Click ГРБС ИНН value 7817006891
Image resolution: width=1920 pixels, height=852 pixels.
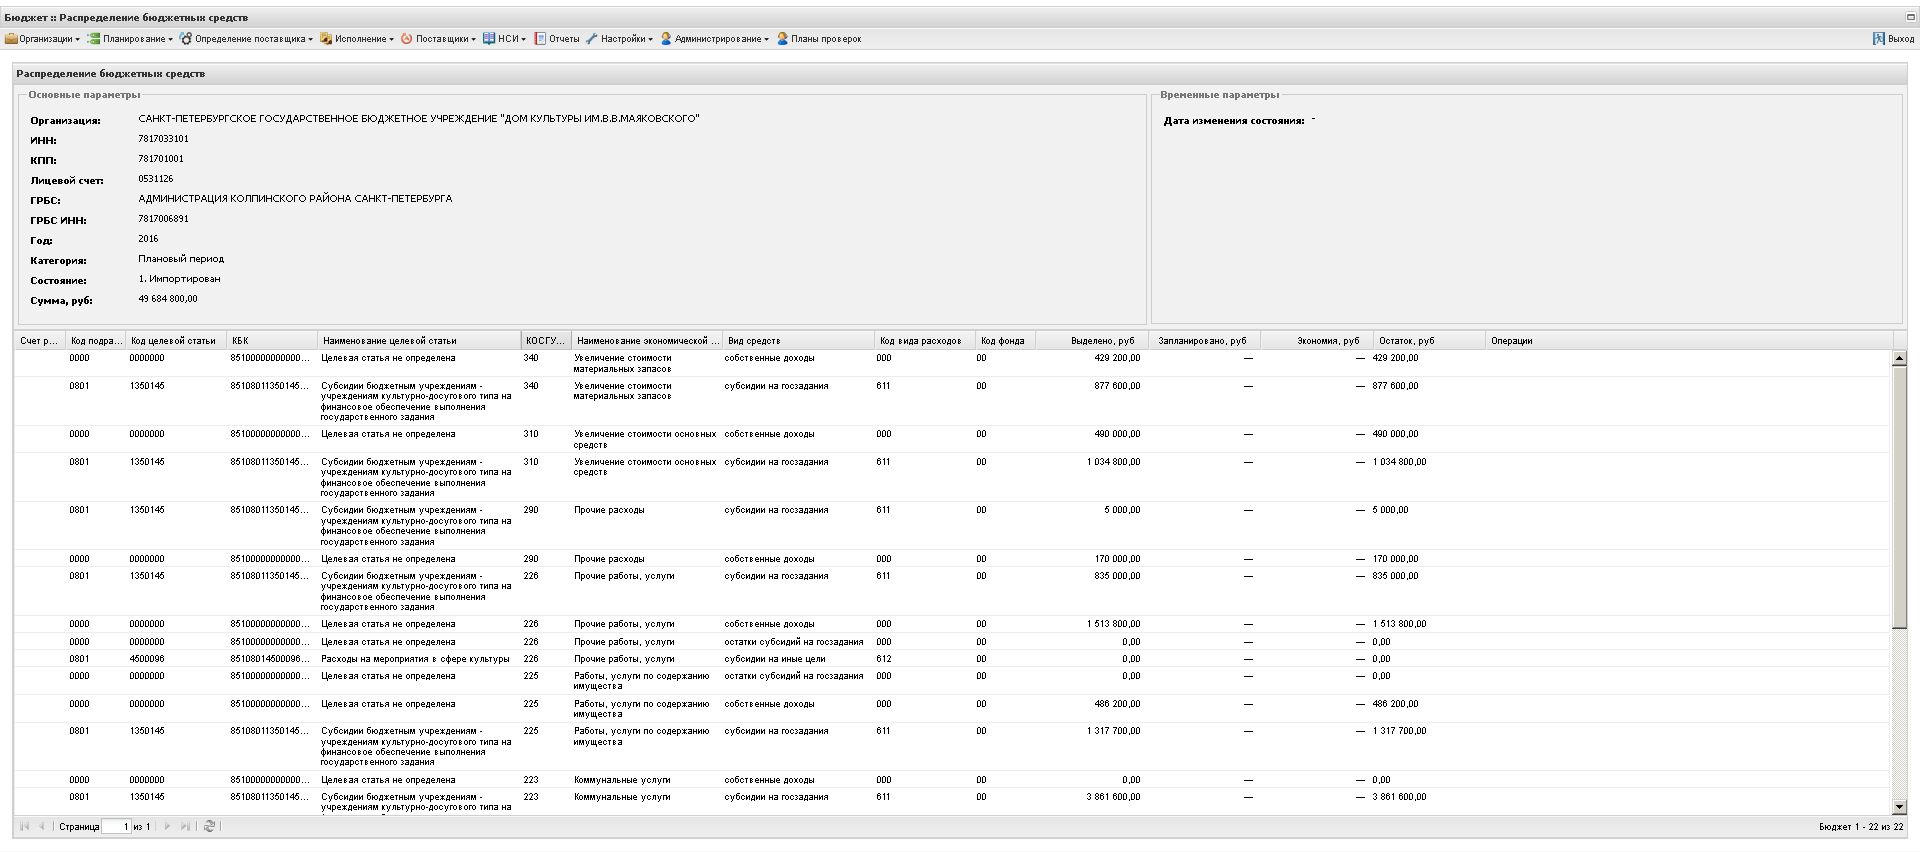[163, 219]
